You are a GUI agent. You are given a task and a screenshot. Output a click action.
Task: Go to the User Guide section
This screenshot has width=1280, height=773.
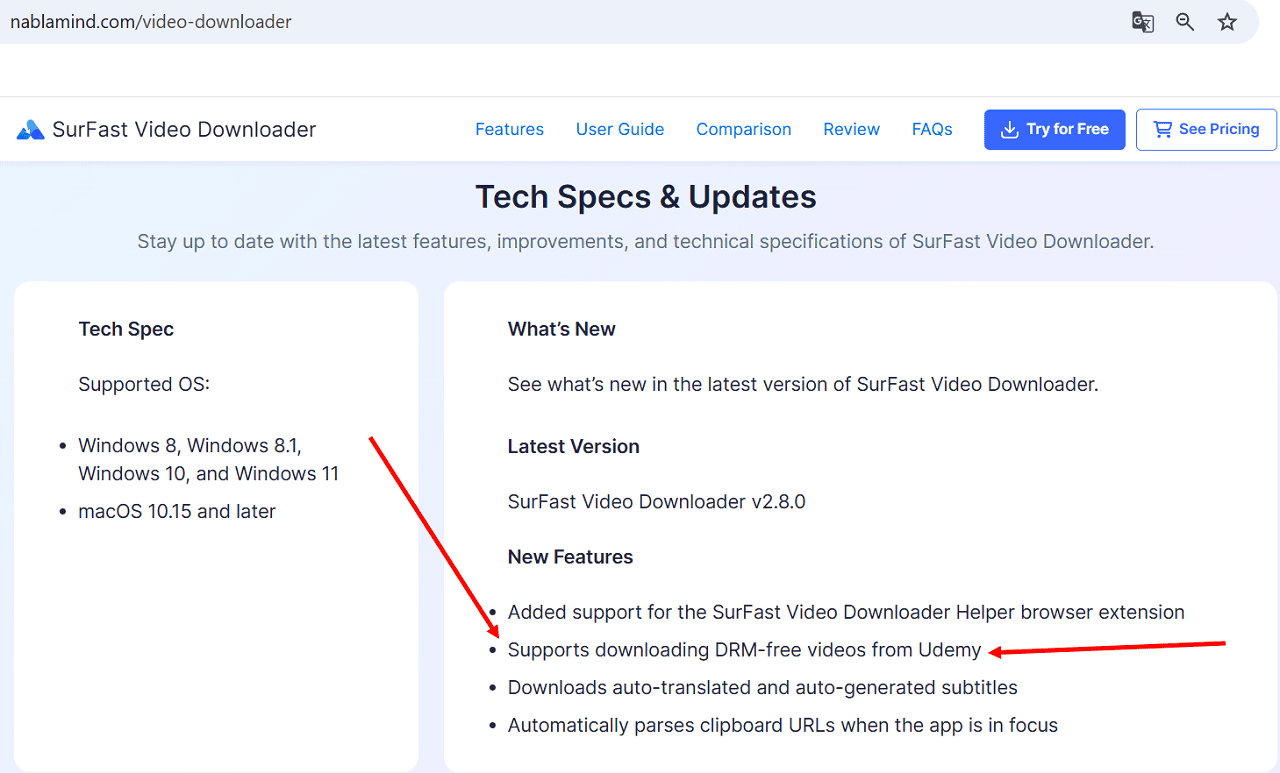pos(620,129)
